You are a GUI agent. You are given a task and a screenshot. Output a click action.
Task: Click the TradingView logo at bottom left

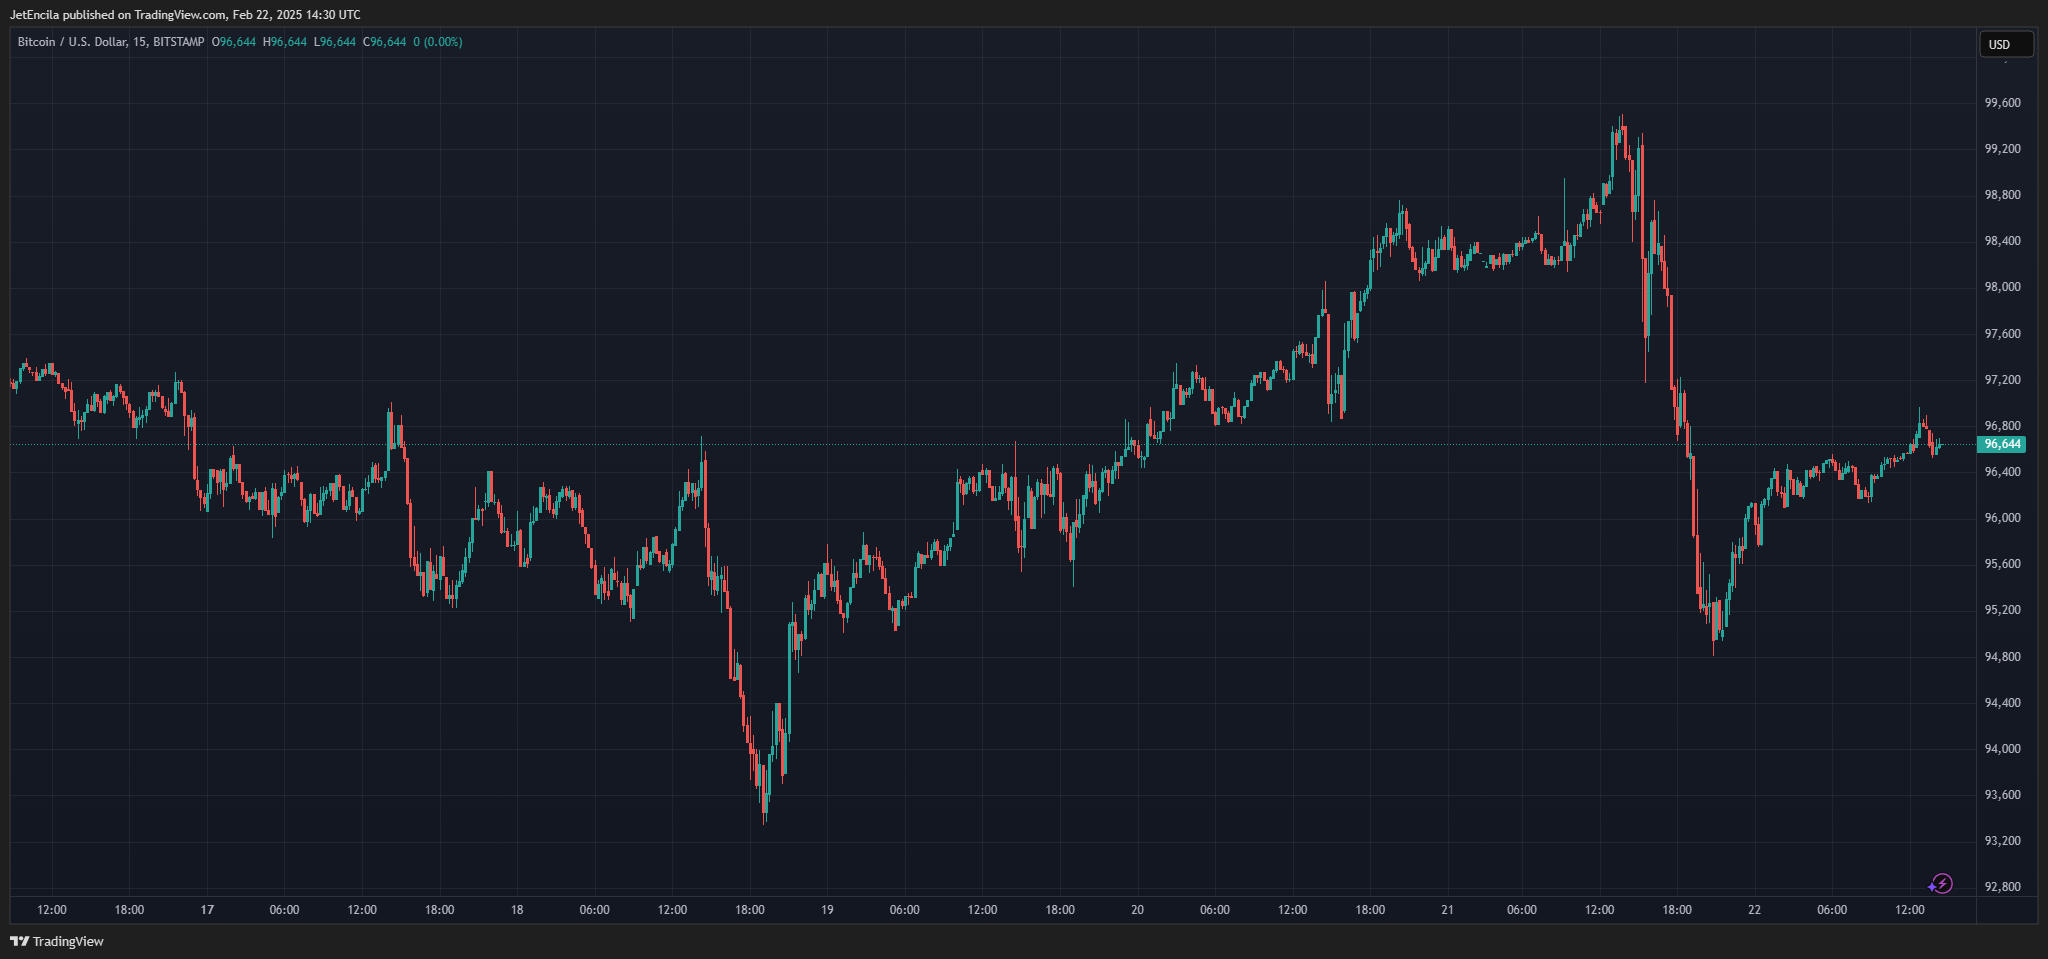pos(57,941)
